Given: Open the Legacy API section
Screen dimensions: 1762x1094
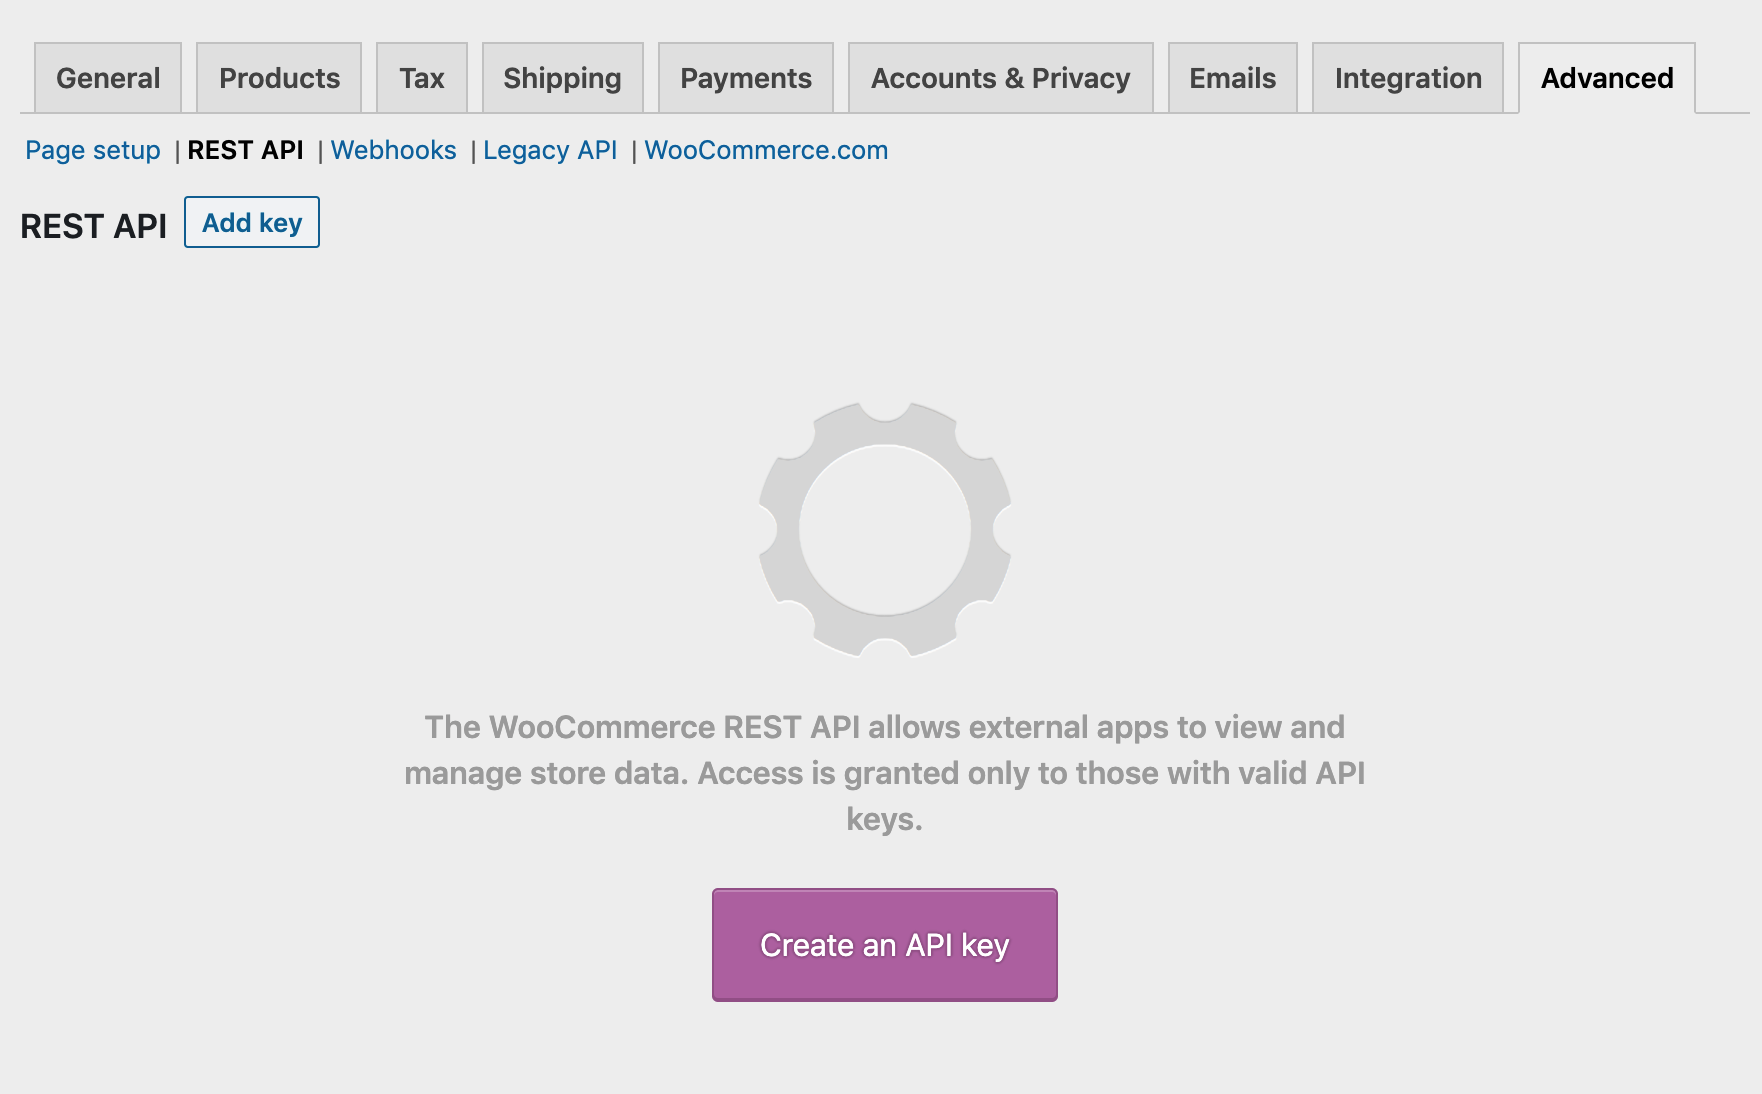Looking at the screenshot, I should (550, 150).
